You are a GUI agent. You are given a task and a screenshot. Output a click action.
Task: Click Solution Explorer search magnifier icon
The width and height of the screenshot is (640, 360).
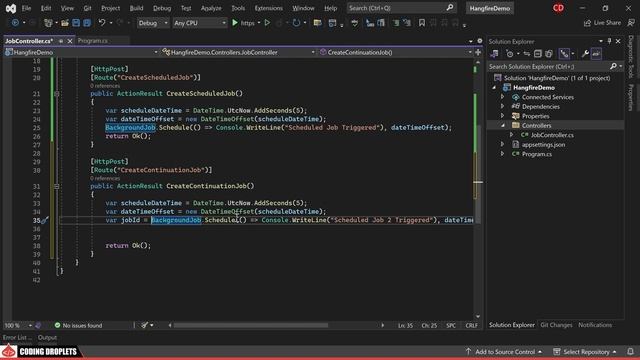tap(613, 67)
